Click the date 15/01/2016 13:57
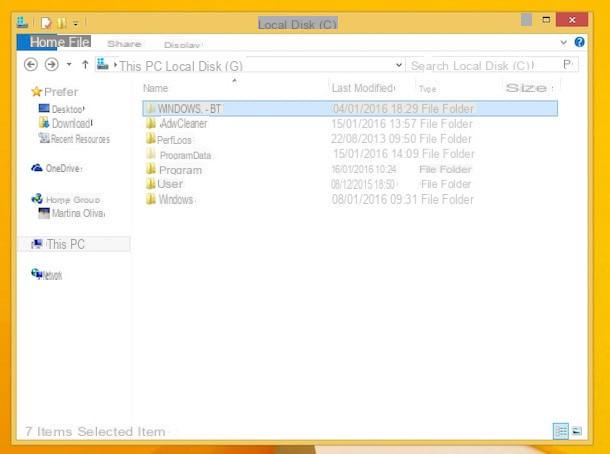Screen dimensions: 610x454 tap(374, 124)
